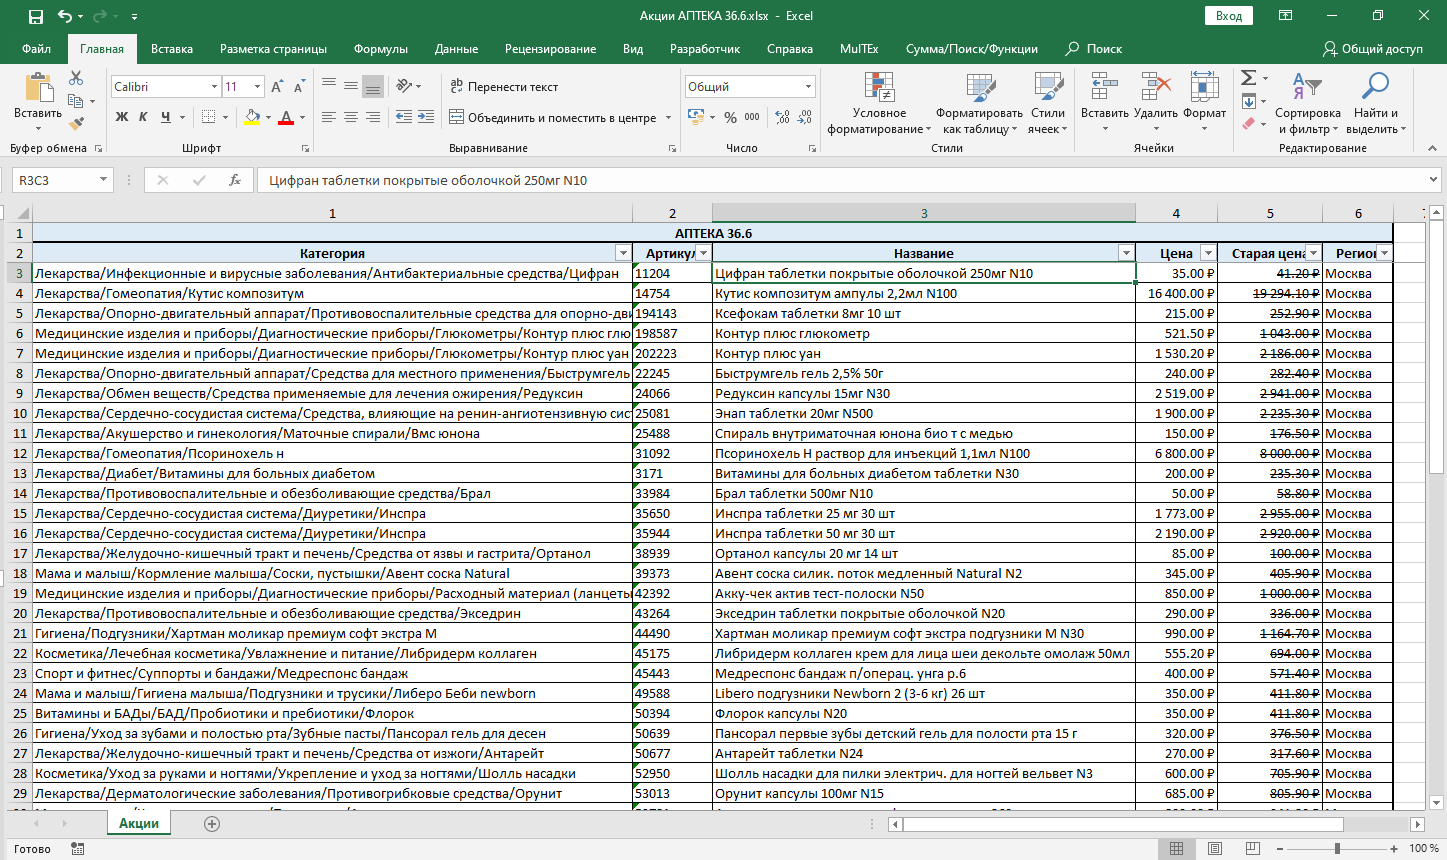Click the zoom slider handle
Screen dimensions: 1447x860
coord(1337,848)
